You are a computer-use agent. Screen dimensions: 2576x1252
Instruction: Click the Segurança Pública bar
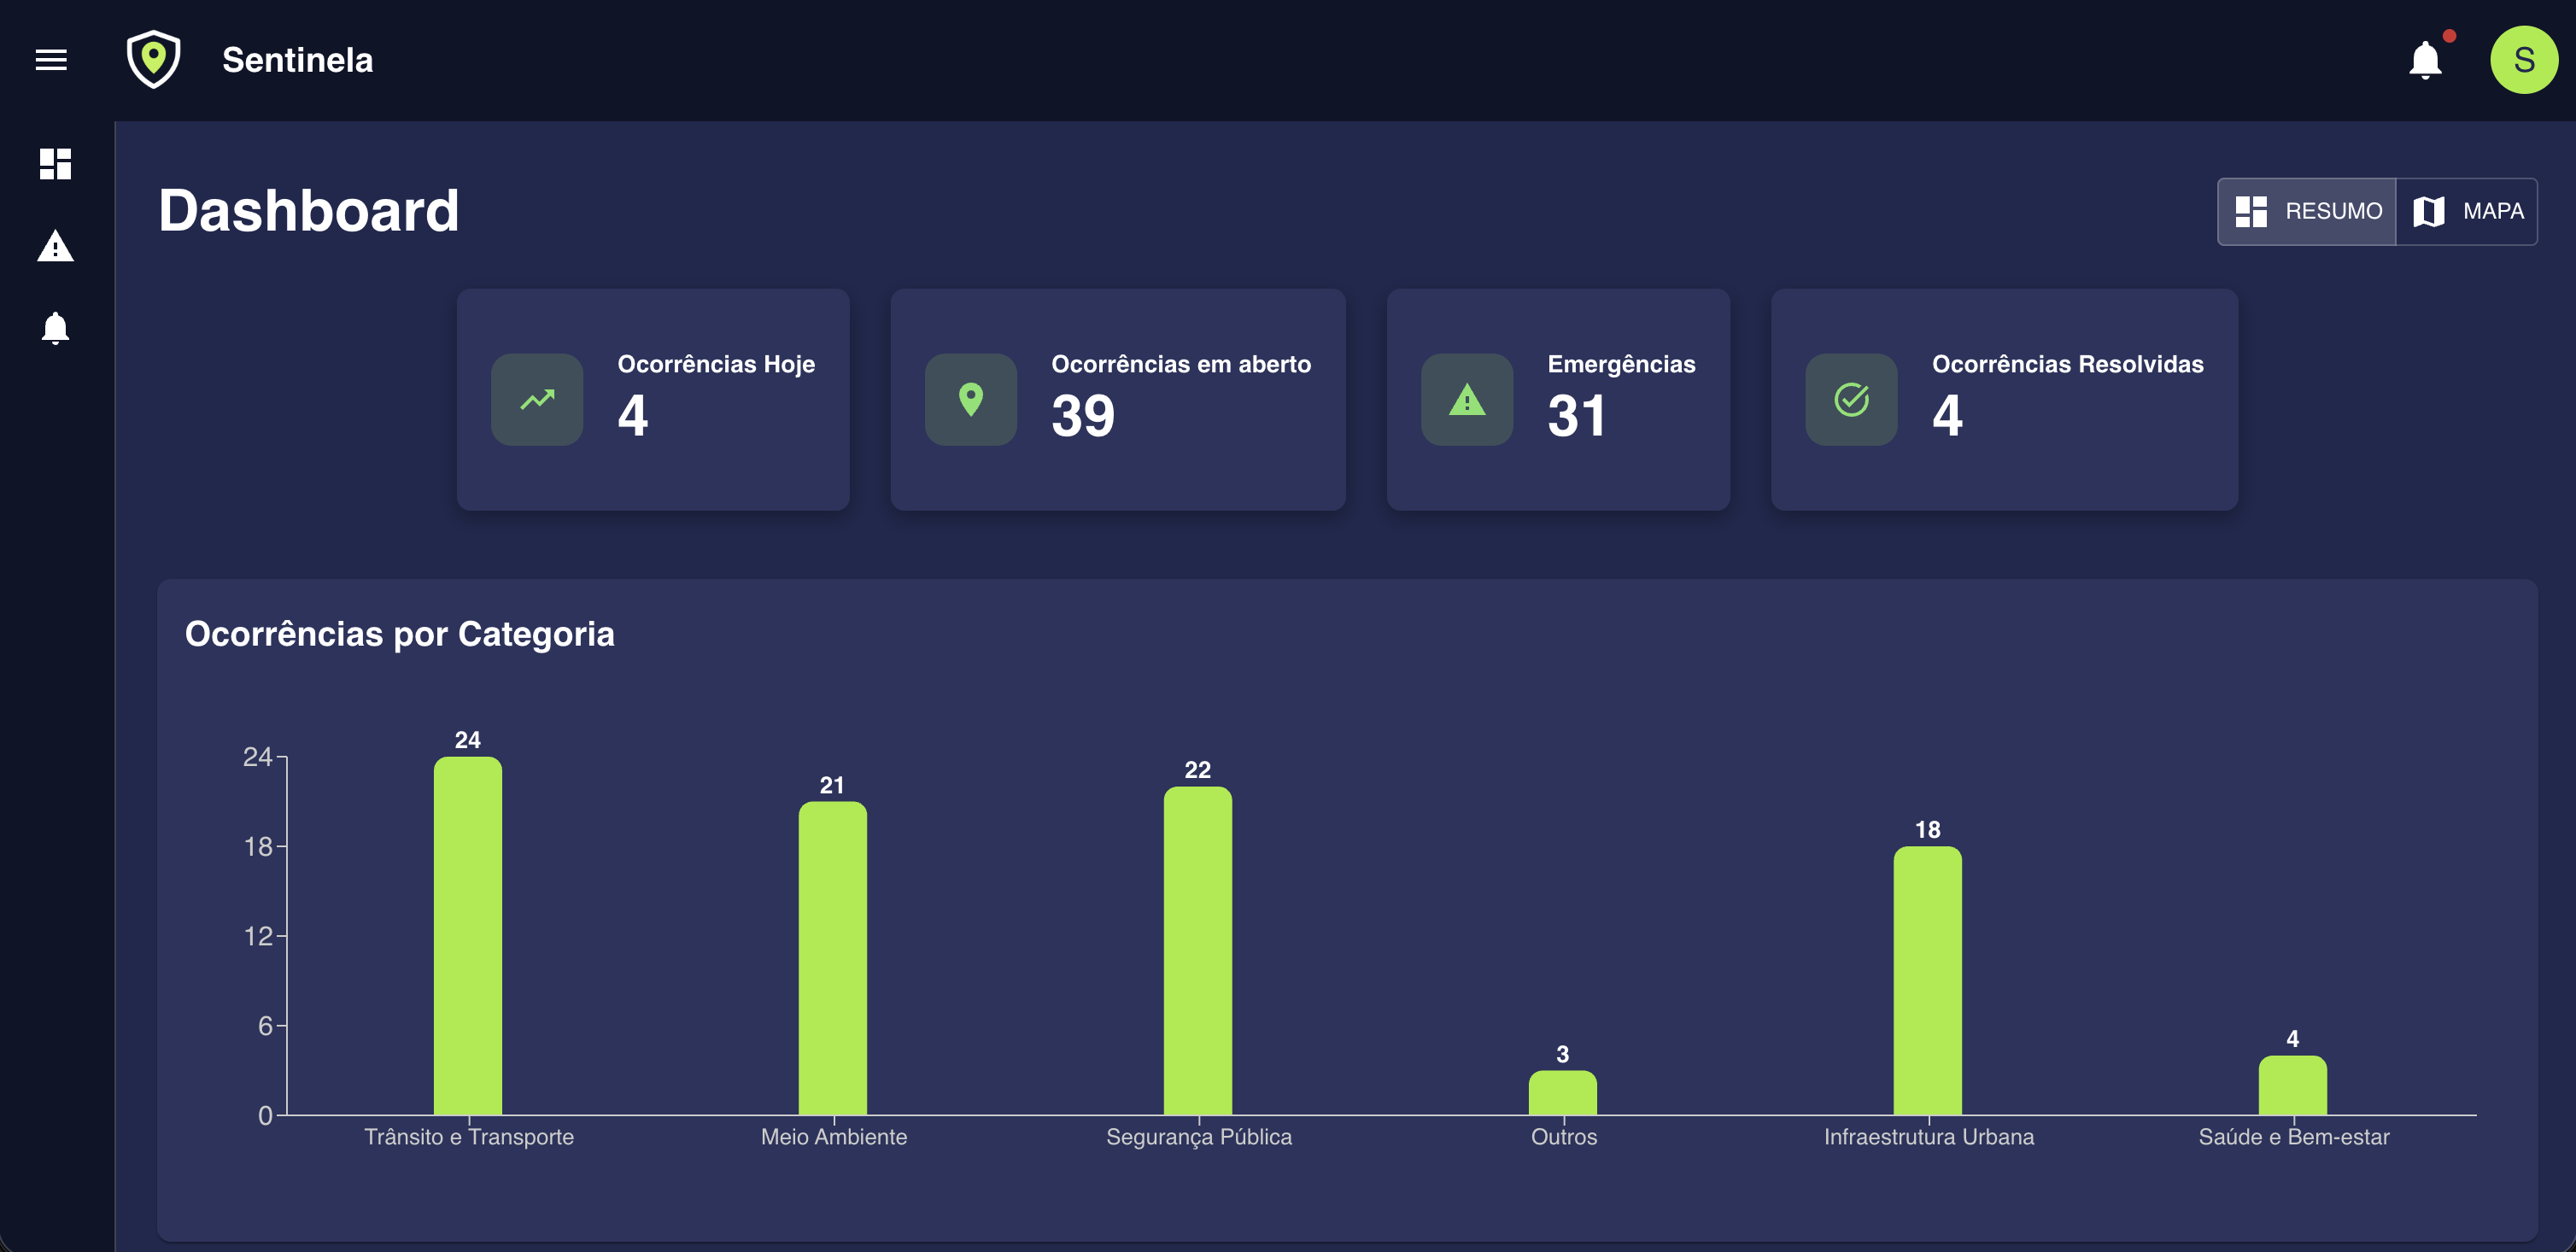[x=1197, y=950]
